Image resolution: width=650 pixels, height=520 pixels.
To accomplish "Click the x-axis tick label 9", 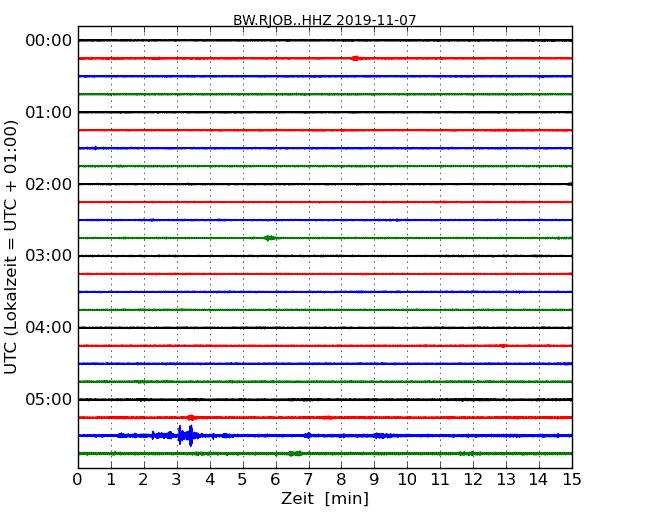I will pyautogui.click(x=374, y=480).
